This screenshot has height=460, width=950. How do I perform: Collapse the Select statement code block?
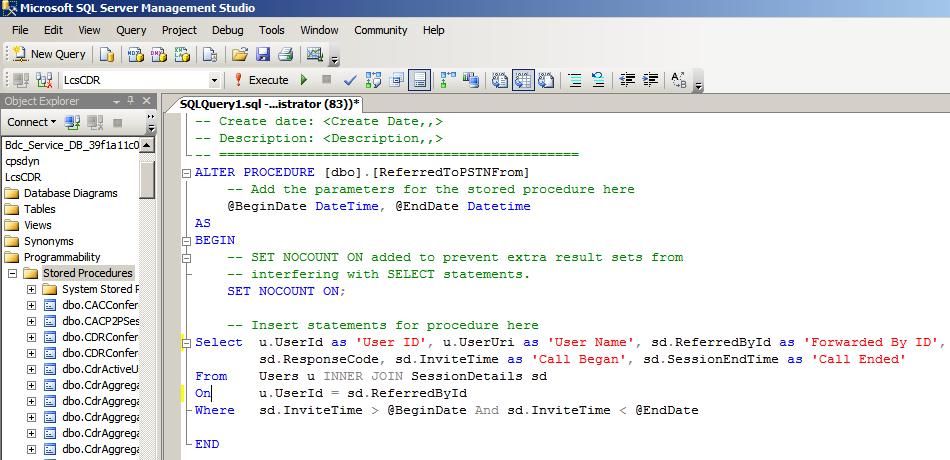[x=187, y=342]
